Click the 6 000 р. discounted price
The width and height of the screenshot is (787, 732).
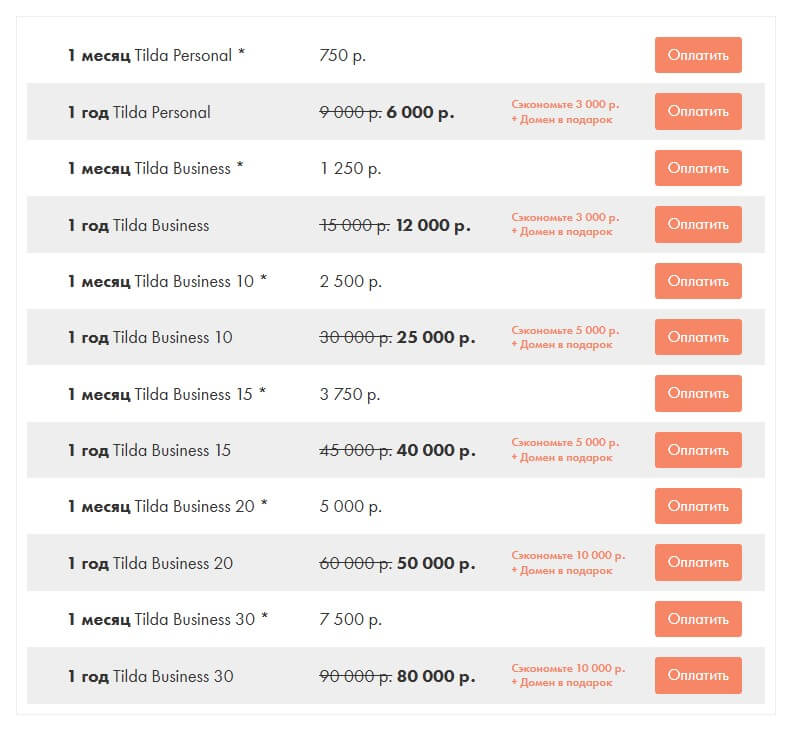420,113
